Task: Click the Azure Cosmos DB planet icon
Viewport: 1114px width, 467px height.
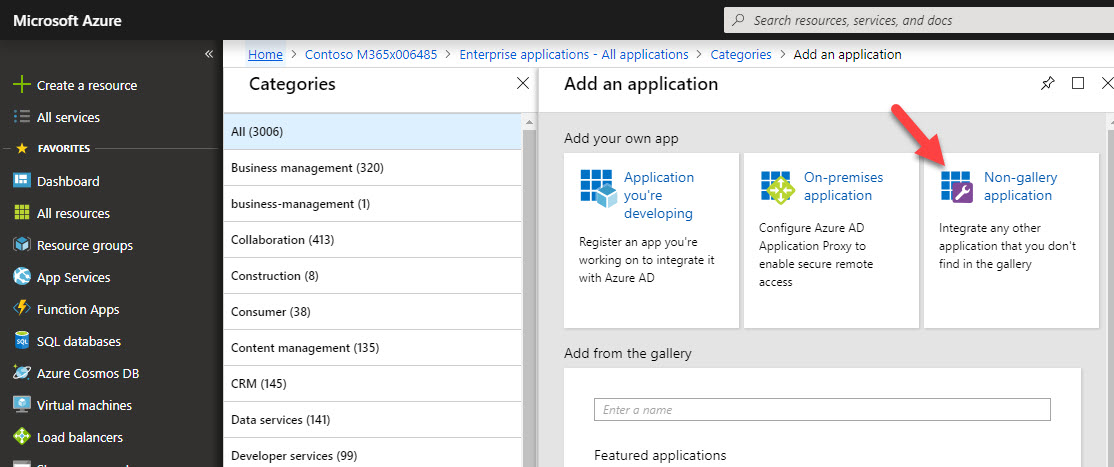Action: [22, 372]
